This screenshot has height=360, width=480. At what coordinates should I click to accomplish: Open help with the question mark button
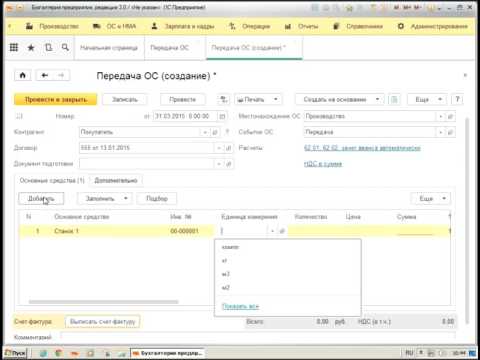point(457,99)
